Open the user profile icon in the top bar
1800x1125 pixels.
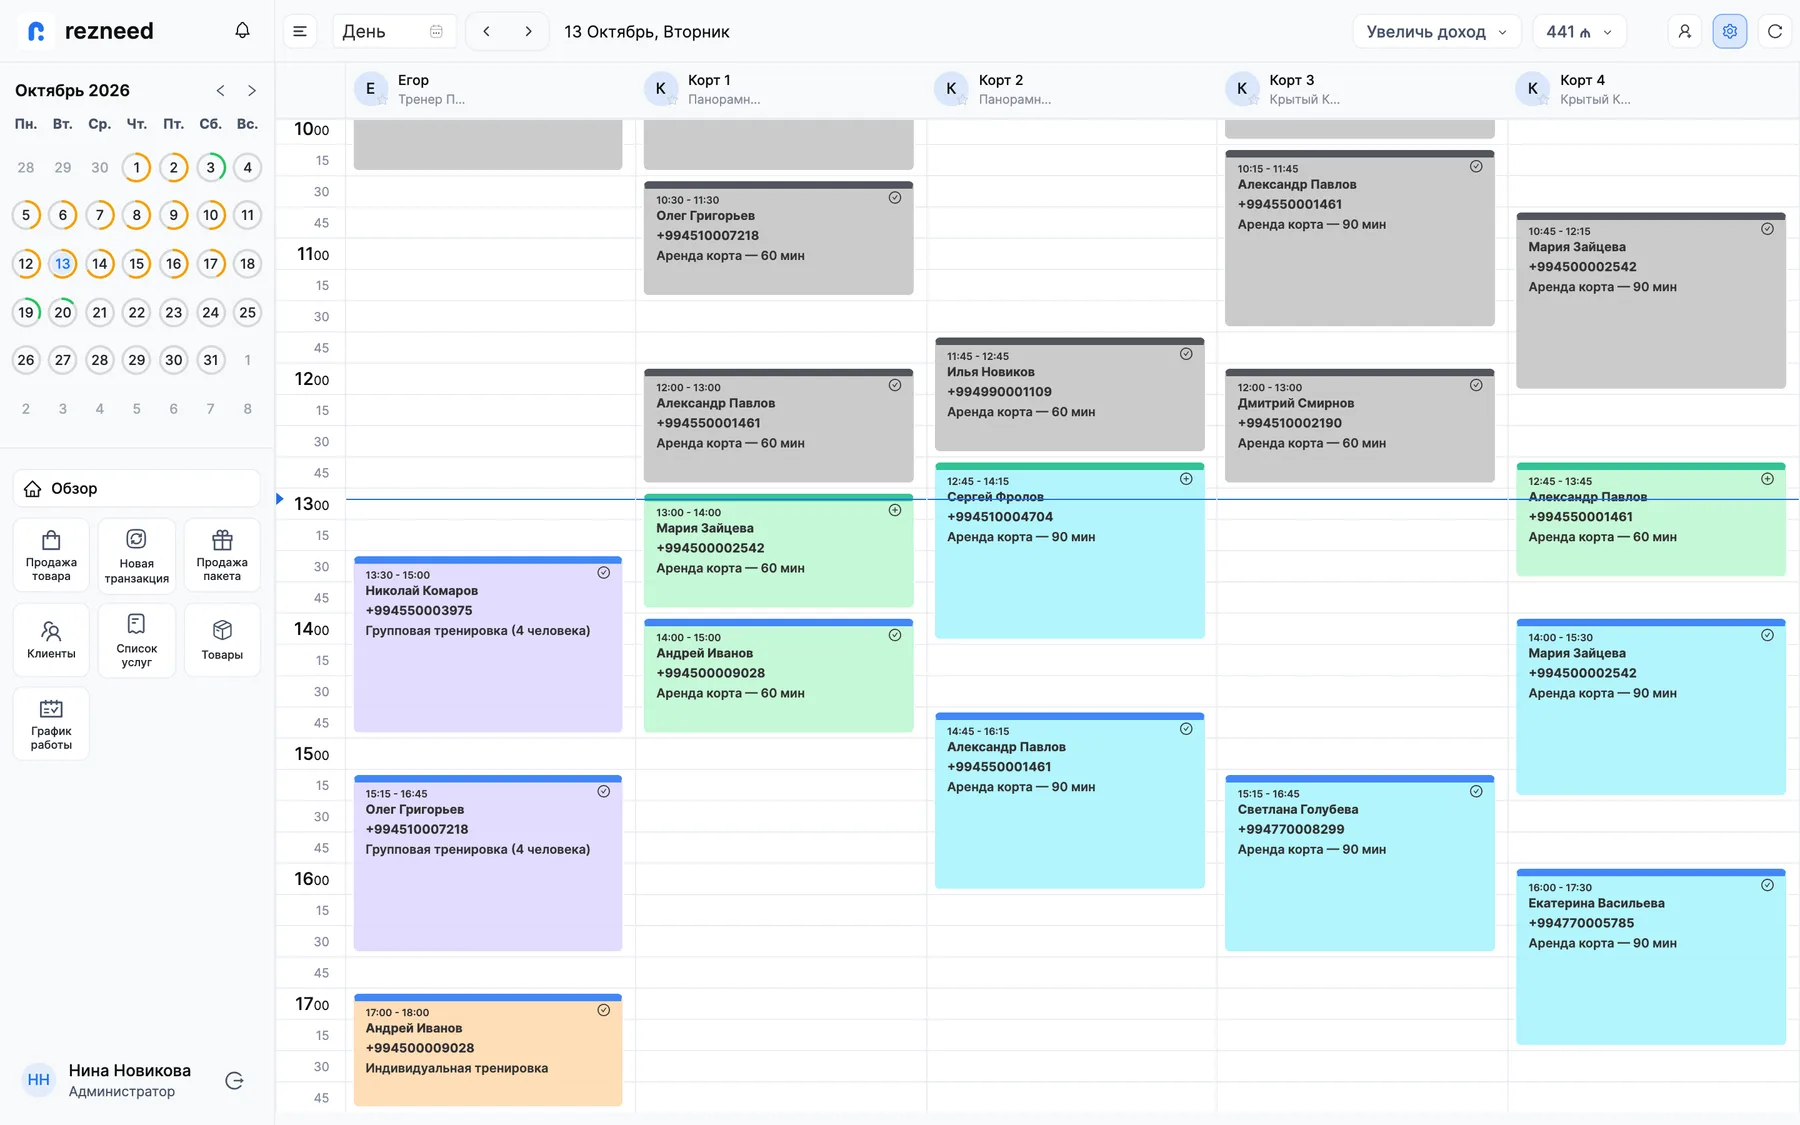1685,32
